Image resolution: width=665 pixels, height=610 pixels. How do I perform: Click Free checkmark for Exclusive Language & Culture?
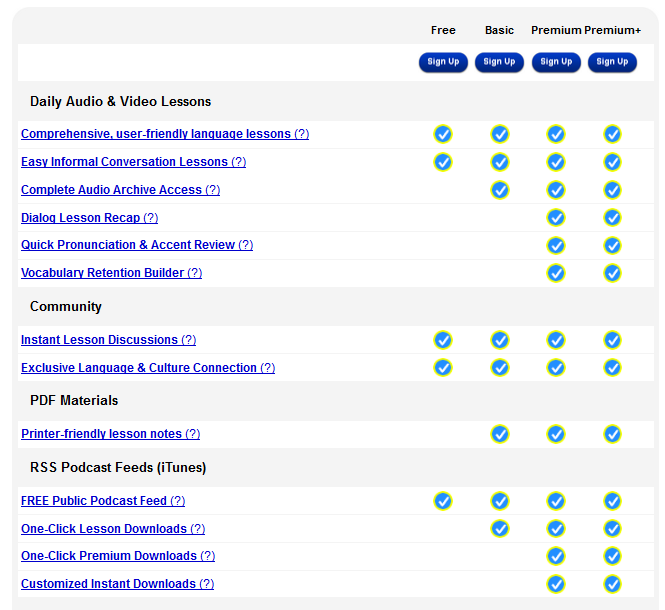(443, 368)
